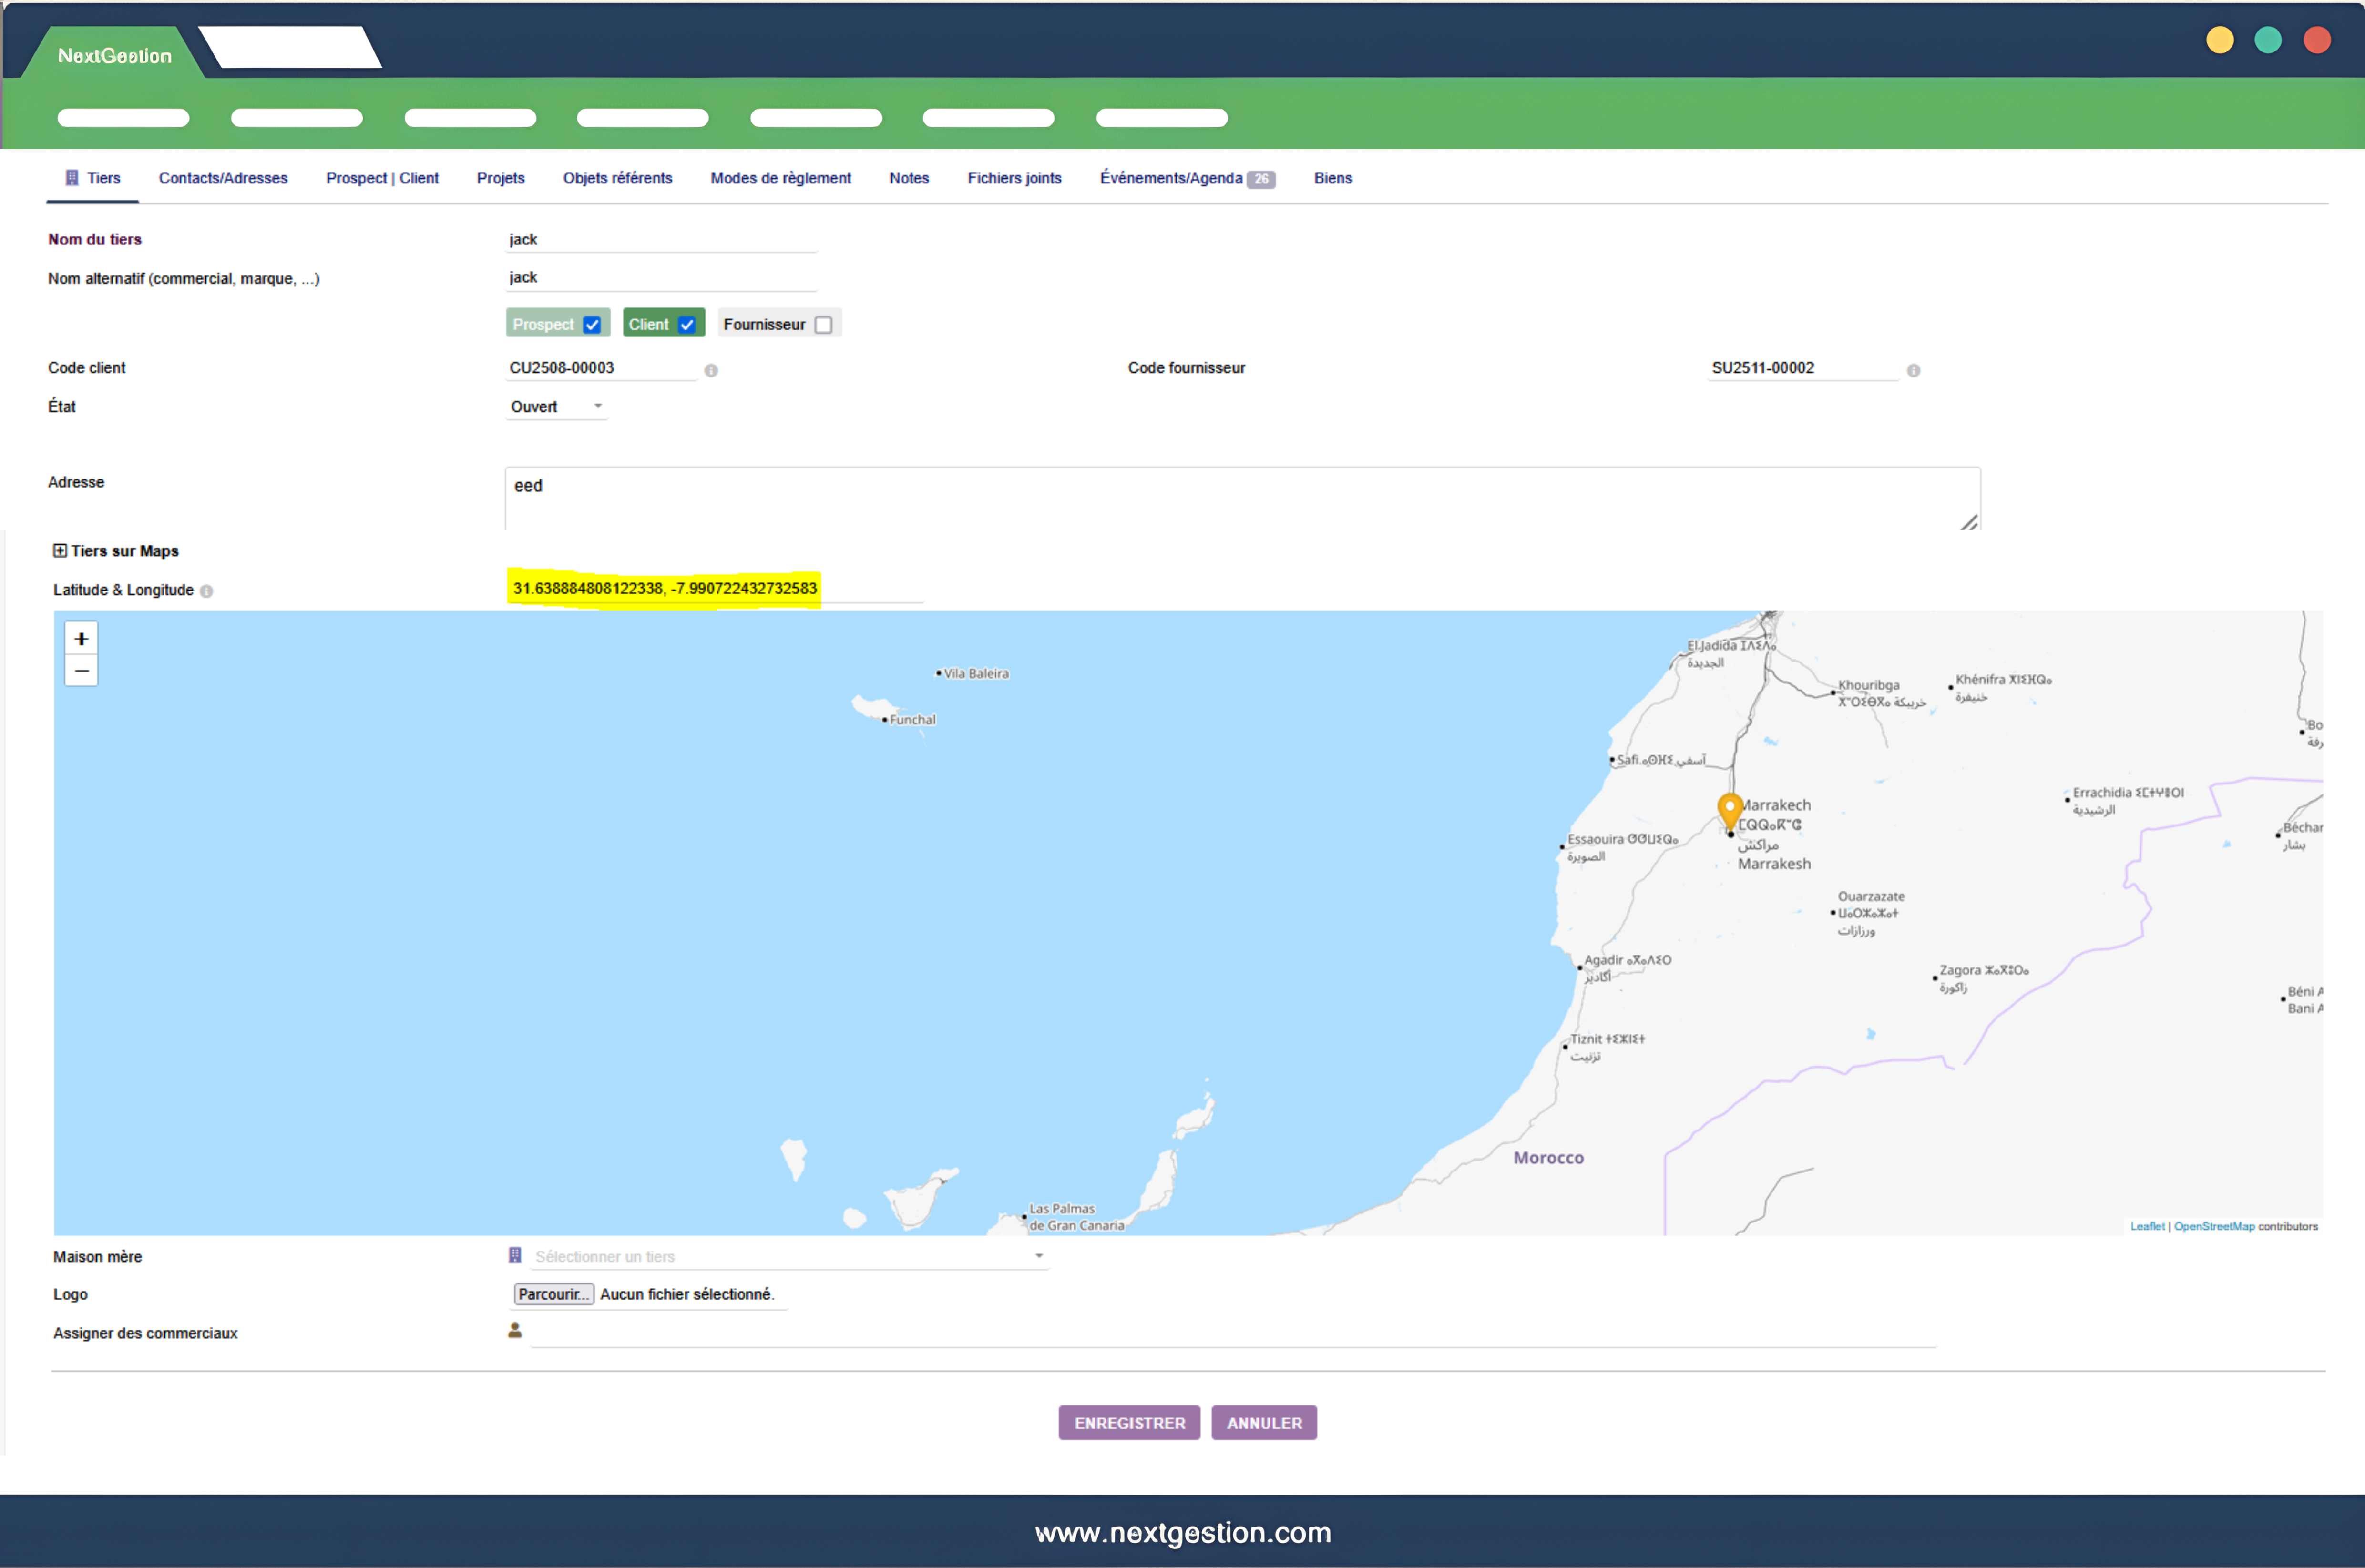Click the ENREGISTRER button

pos(1129,1422)
